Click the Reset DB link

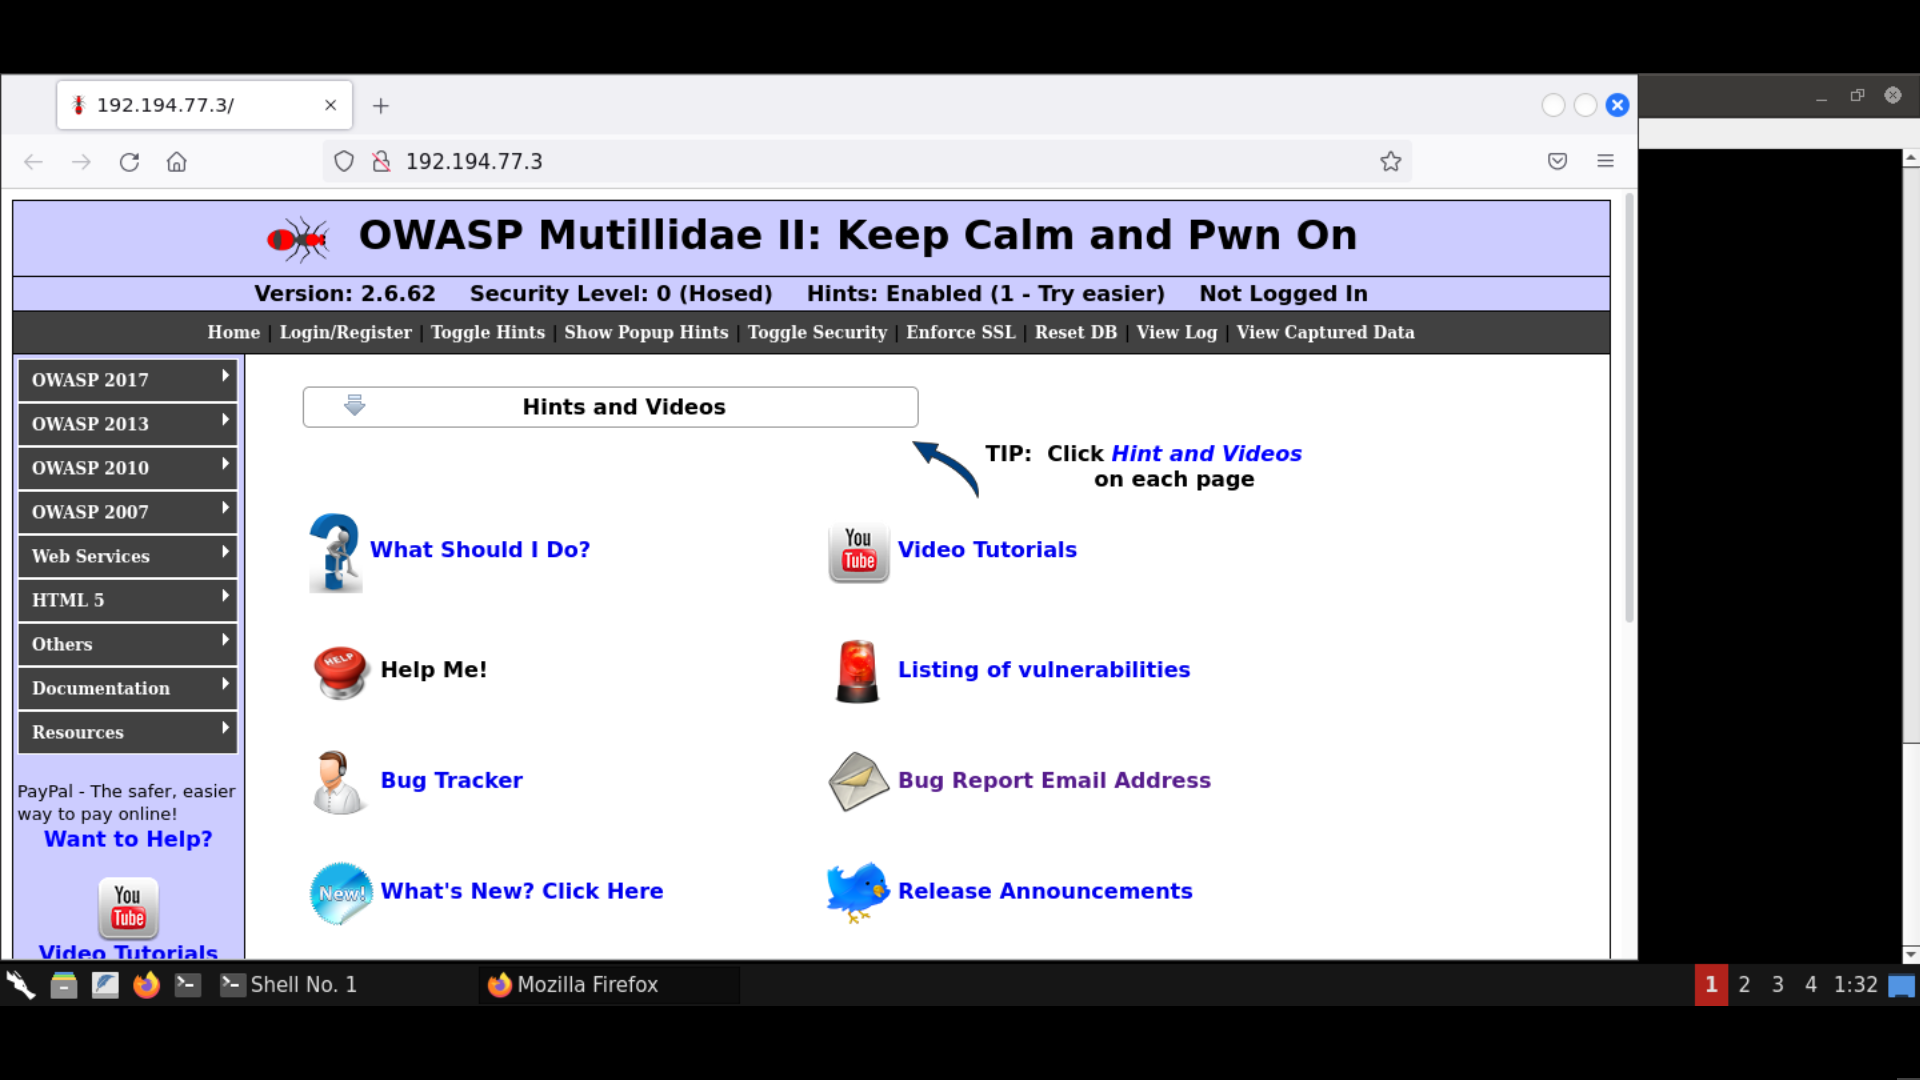1075,332
